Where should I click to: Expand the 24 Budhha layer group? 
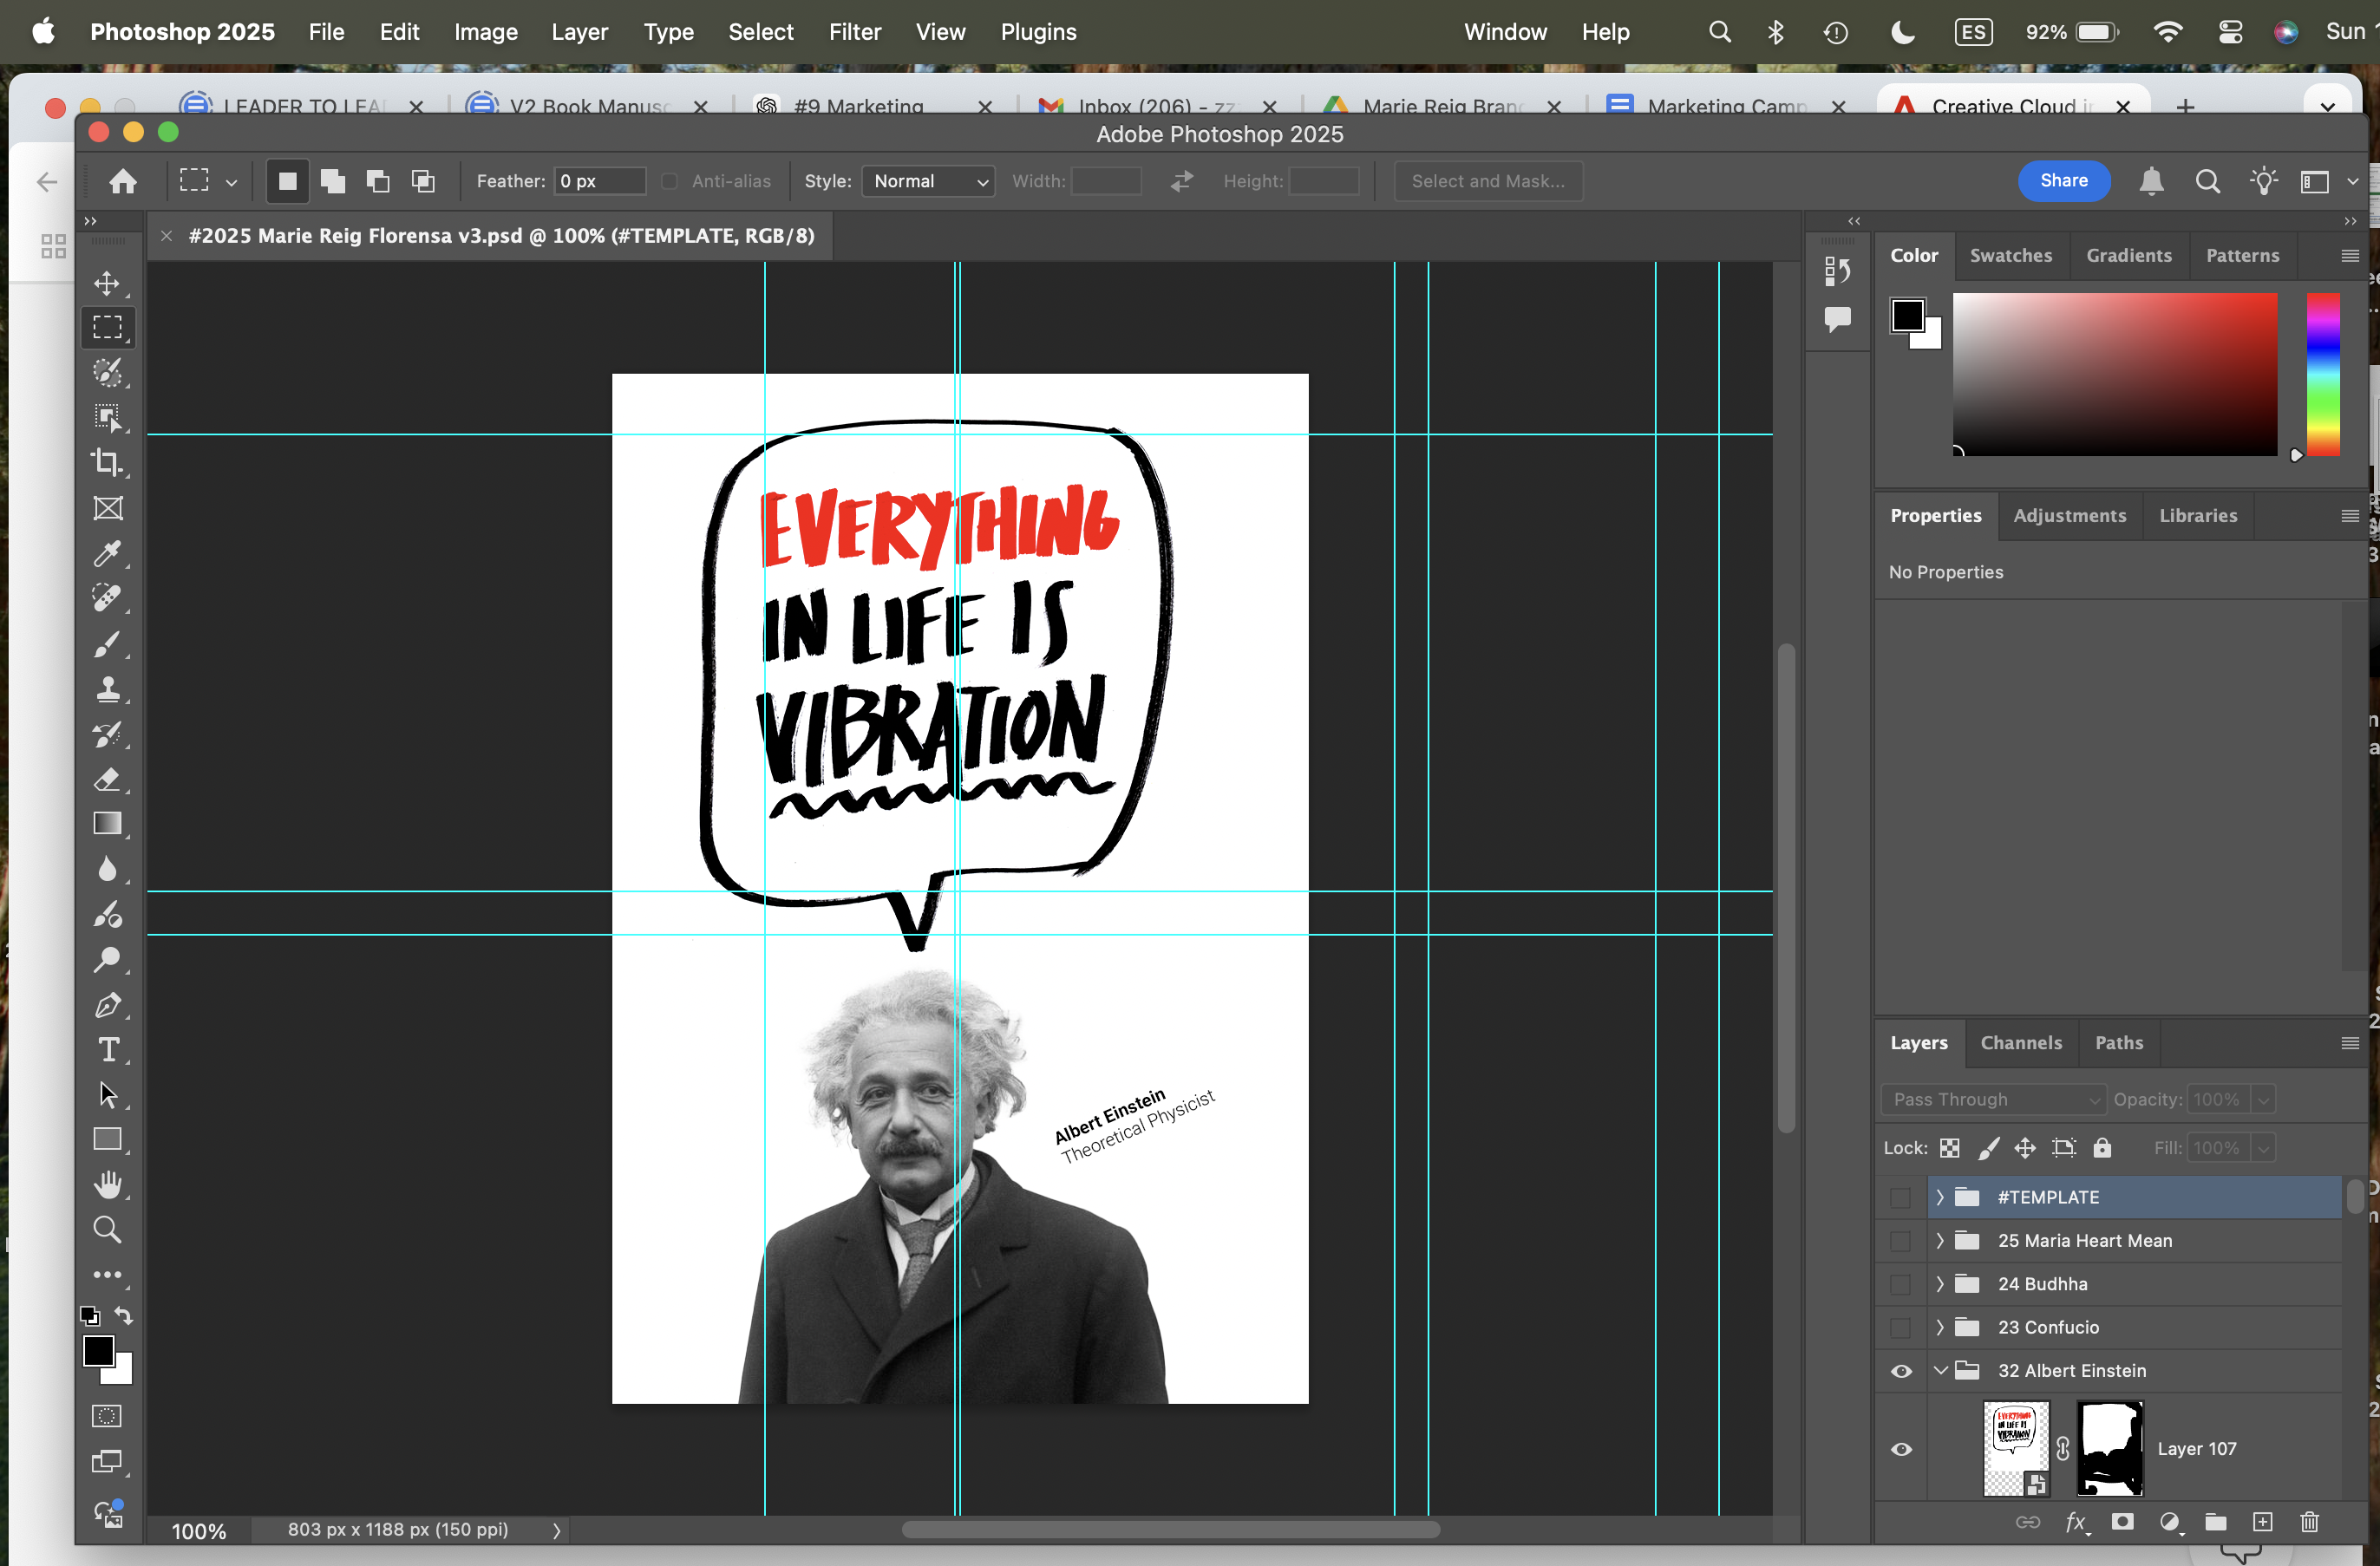pyautogui.click(x=1940, y=1284)
